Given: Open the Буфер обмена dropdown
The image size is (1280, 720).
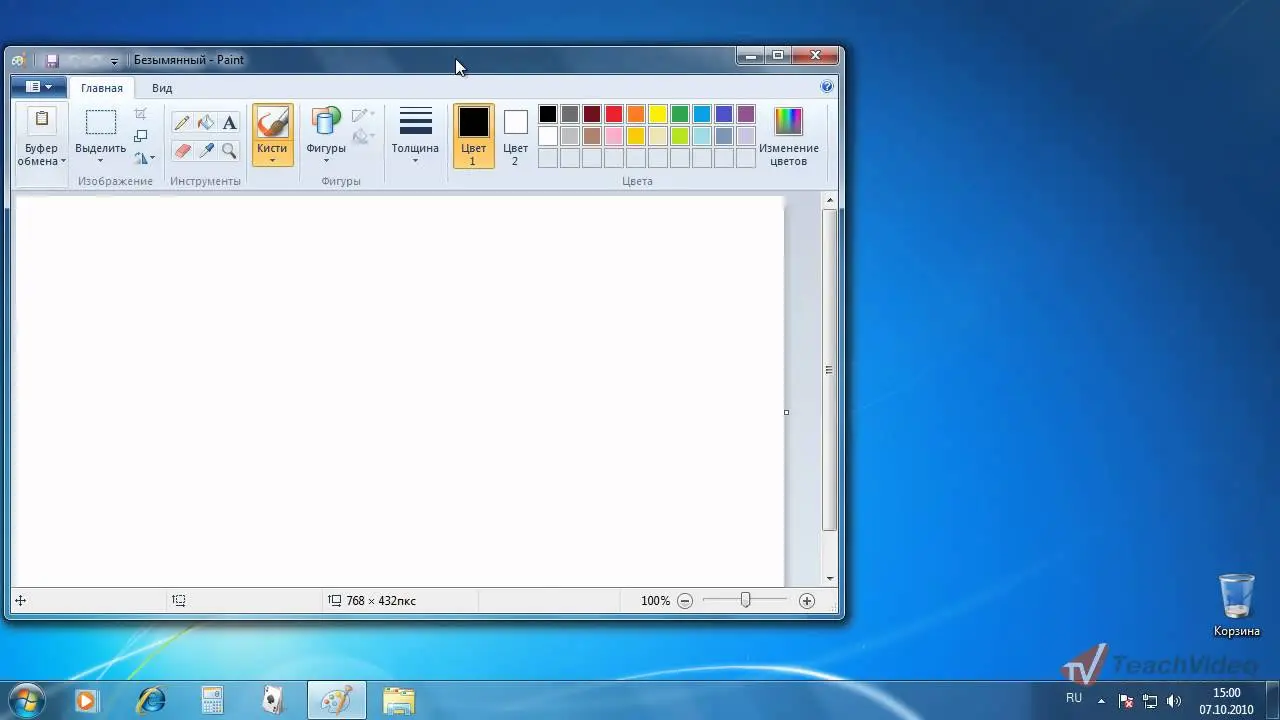Looking at the screenshot, I should pos(41,136).
